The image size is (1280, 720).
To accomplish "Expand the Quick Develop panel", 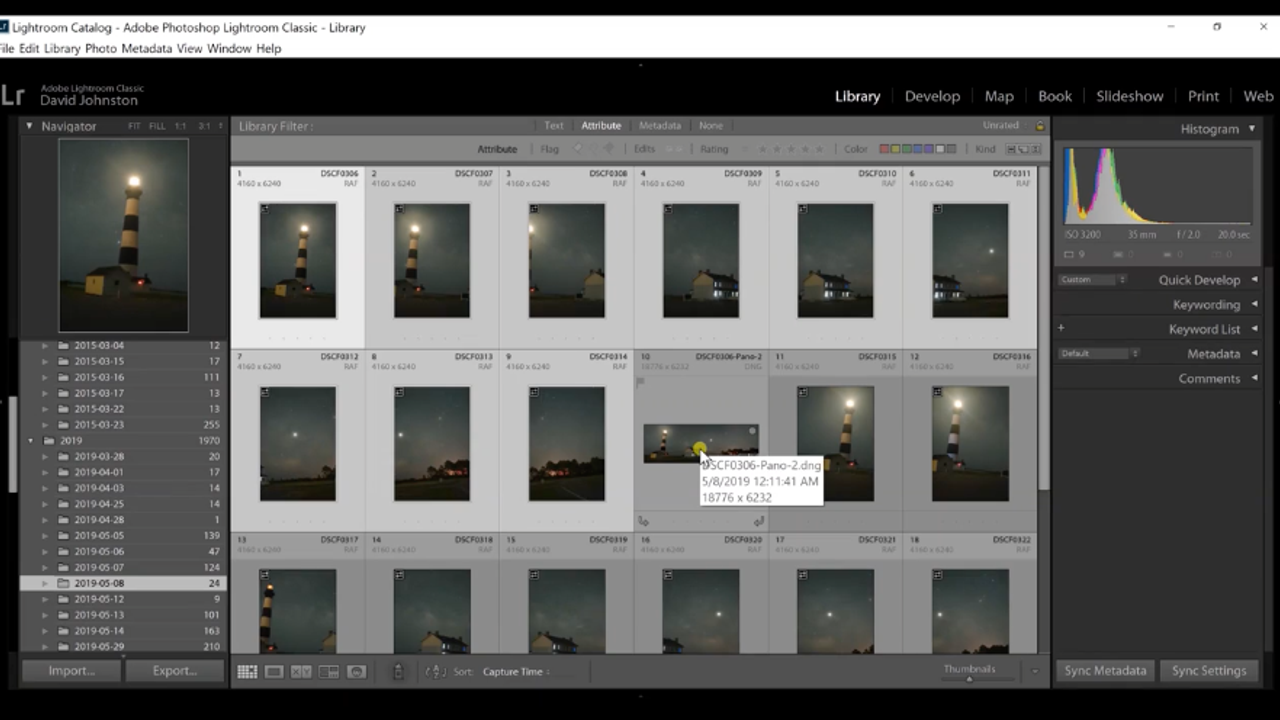I will pos(1254,280).
